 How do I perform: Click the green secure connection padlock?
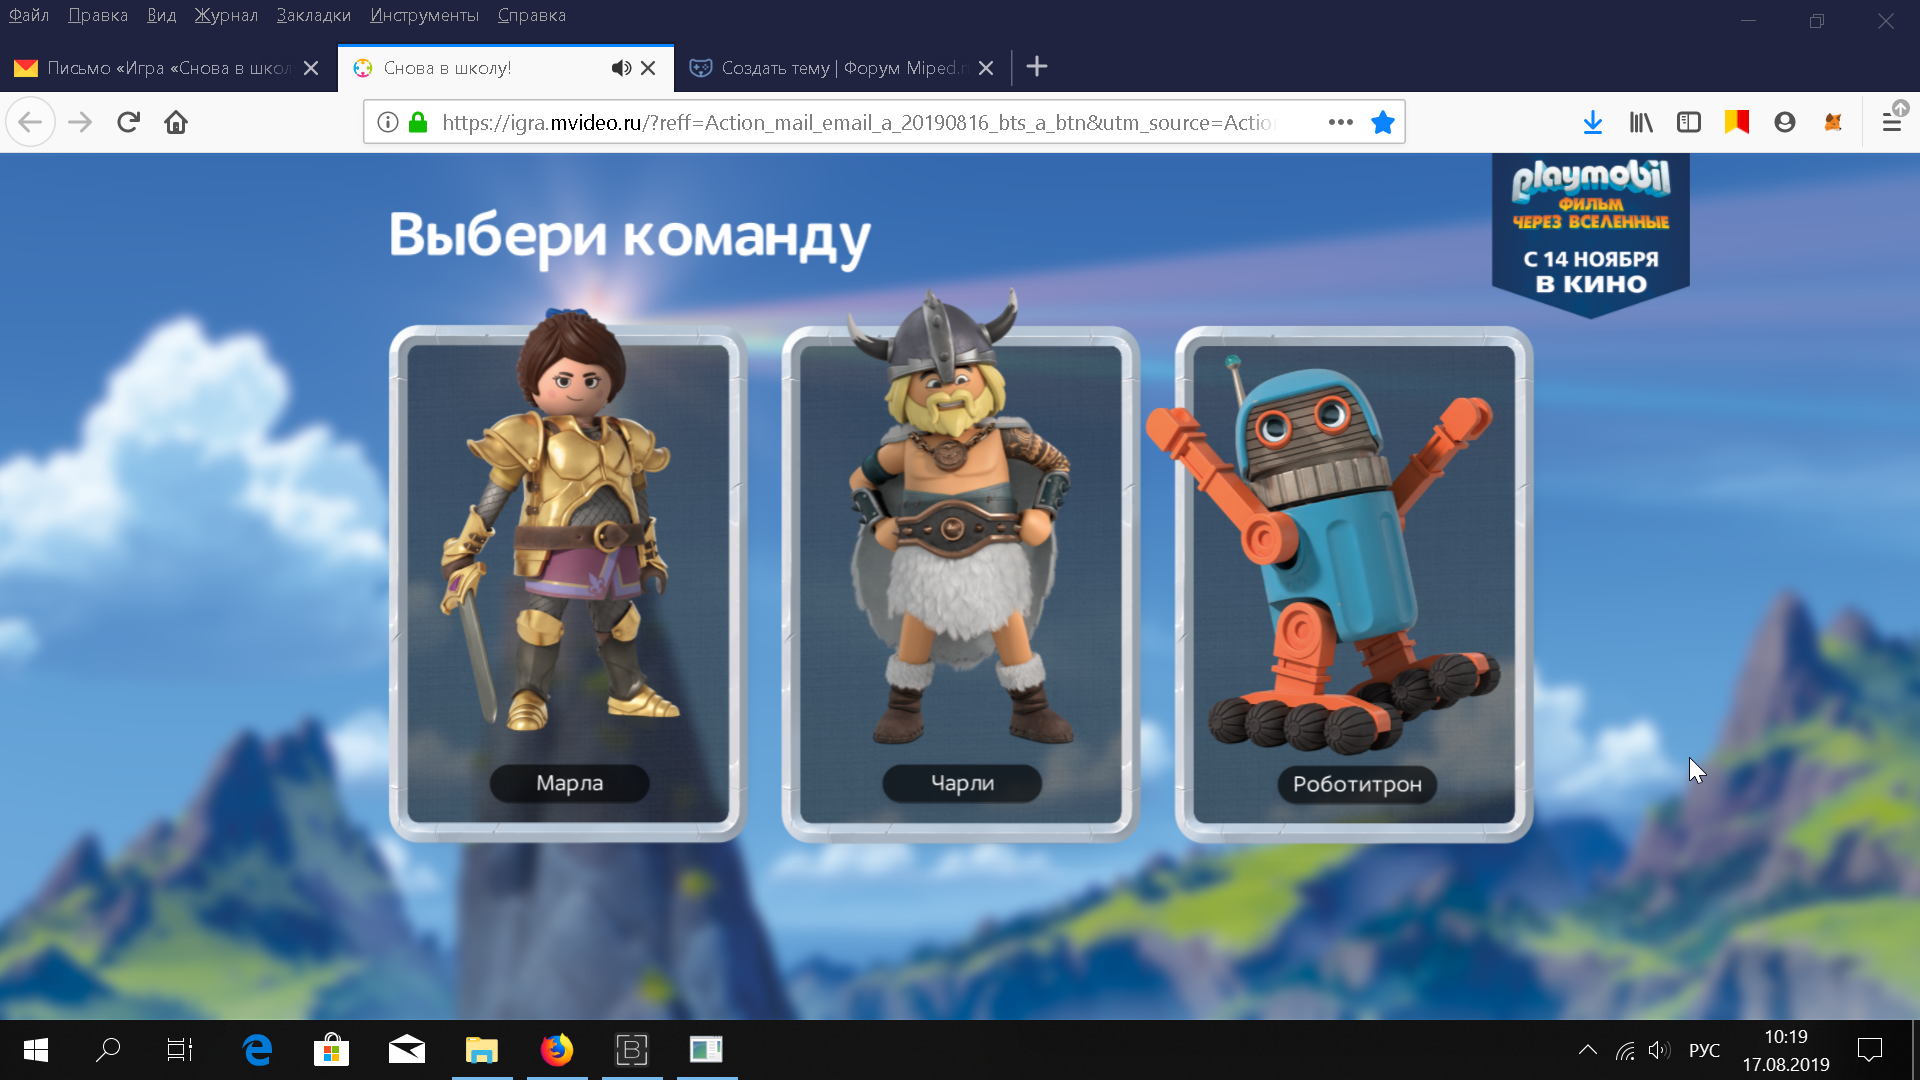point(418,122)
